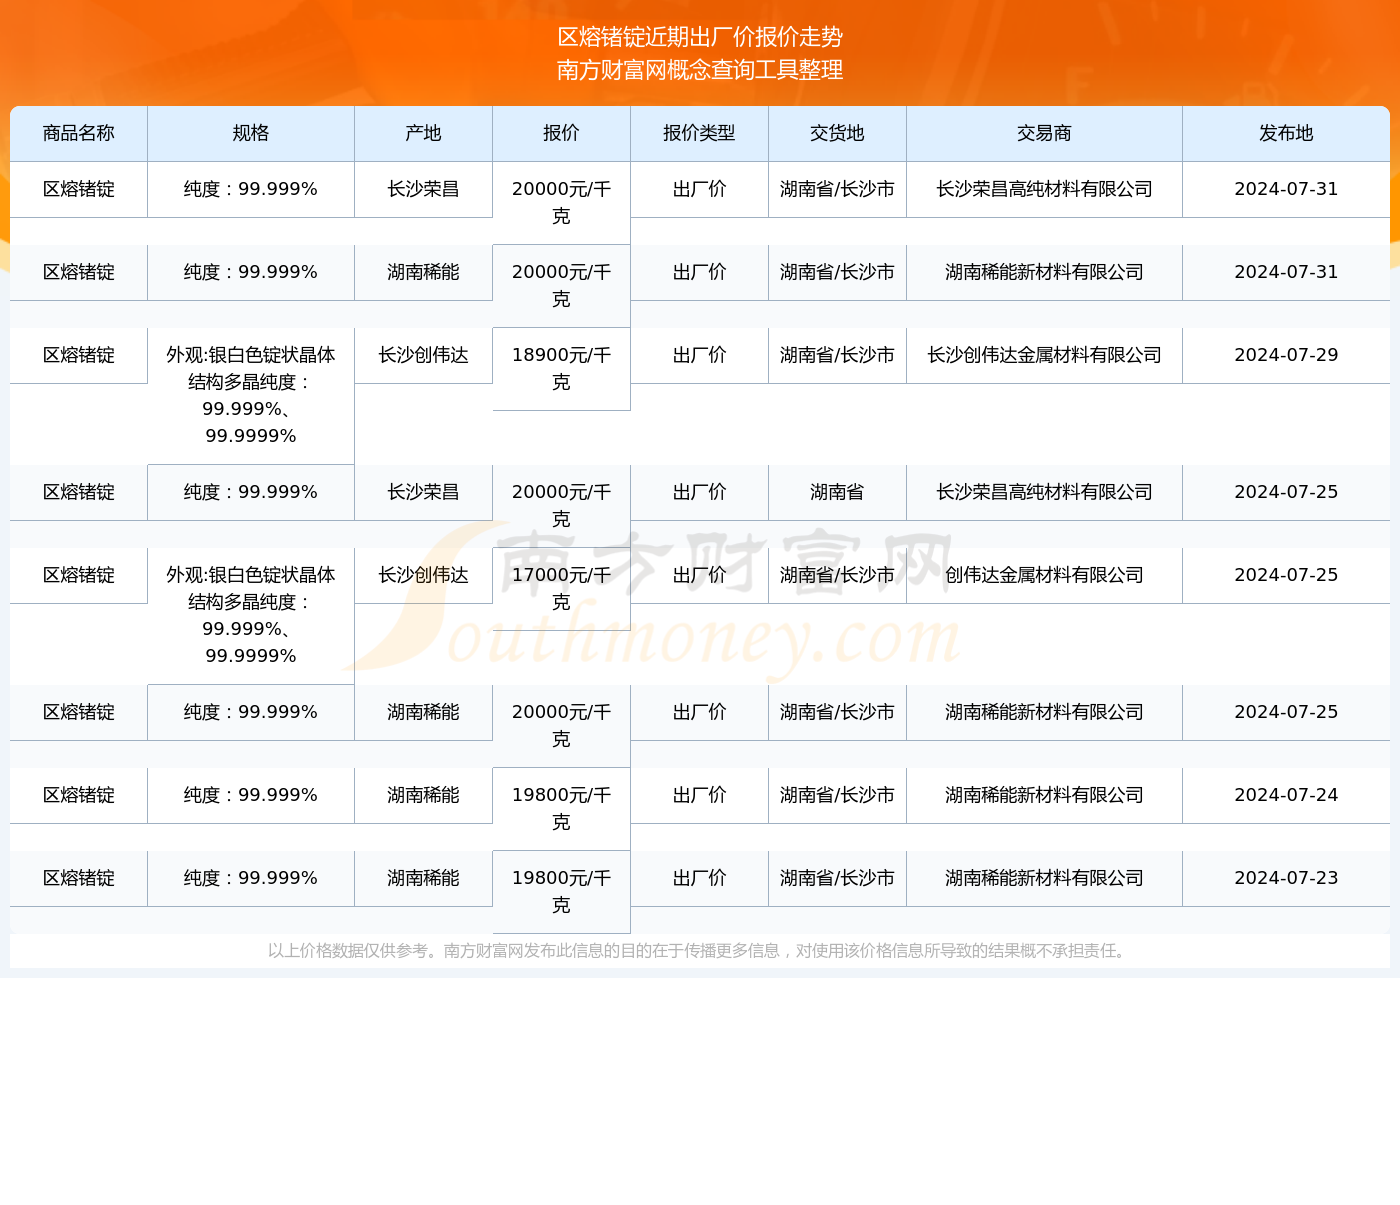Click the 交易商 column header

[x=1045, y=134]
